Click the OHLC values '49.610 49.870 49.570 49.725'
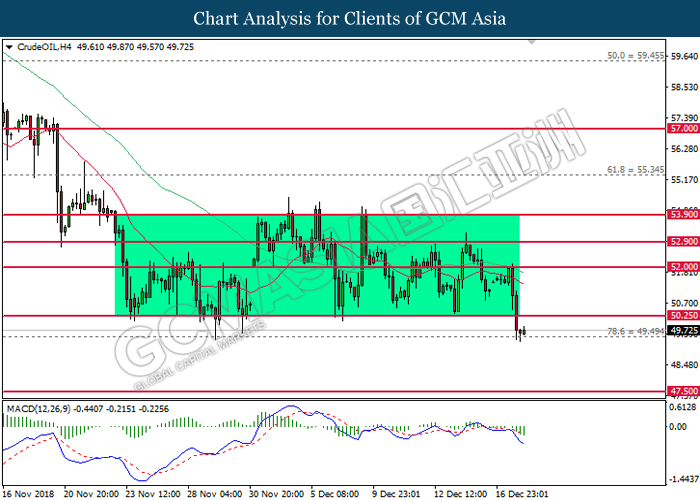This screenshot has width=700, height=500. pyautogui.click(x=135, y=47)
